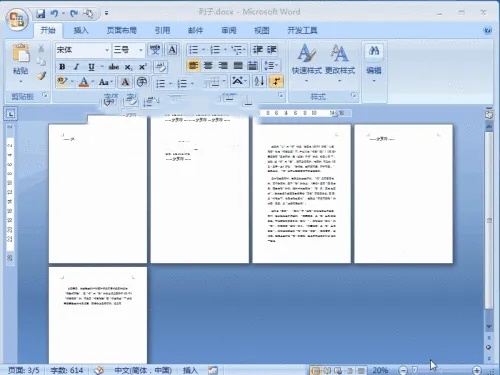Open the multilevel list button

pyautogui.click(x=238, y=50)
